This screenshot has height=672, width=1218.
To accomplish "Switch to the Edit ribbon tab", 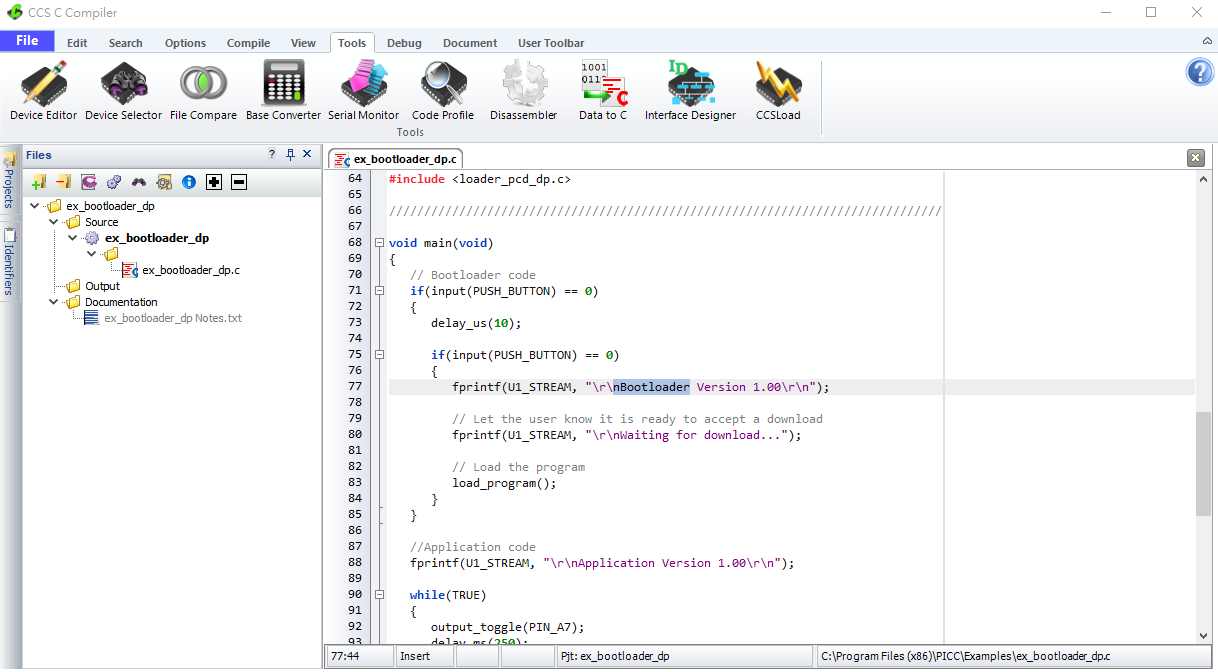I will (x=77, y=43).
